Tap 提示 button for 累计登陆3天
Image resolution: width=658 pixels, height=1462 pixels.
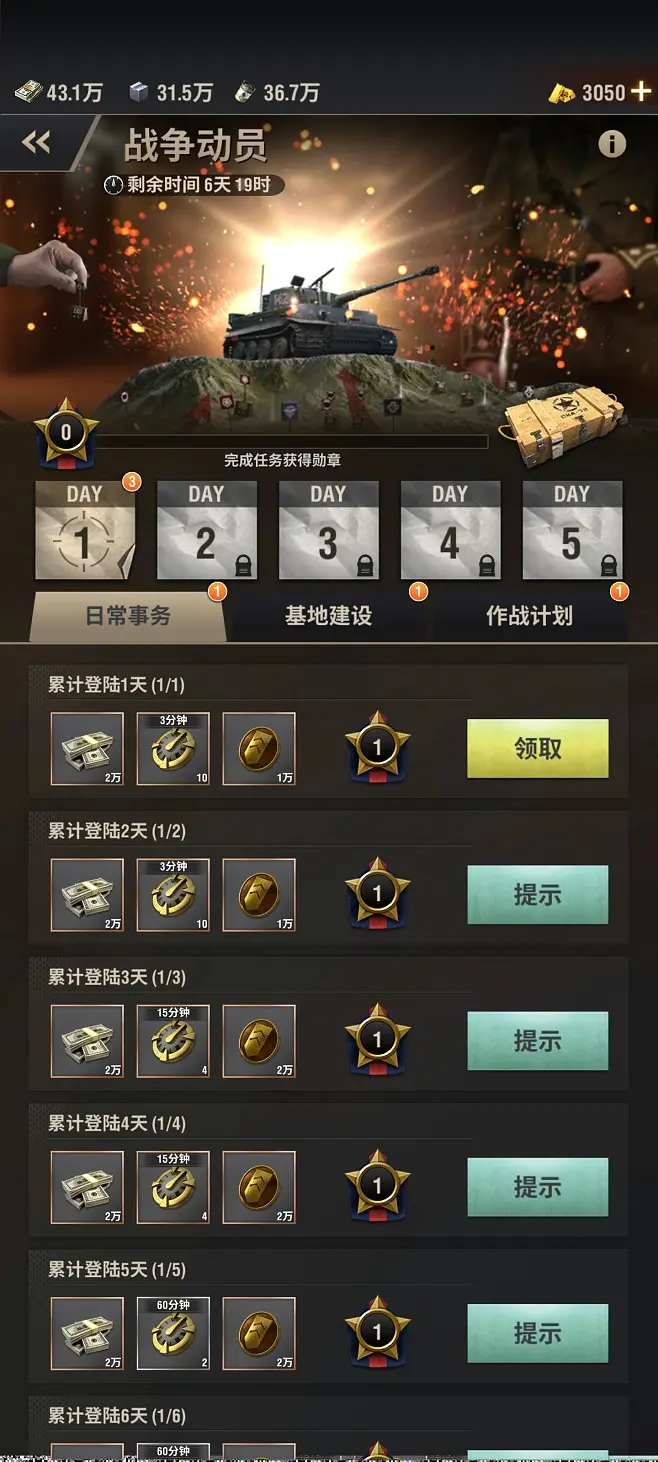point(538,1040)
